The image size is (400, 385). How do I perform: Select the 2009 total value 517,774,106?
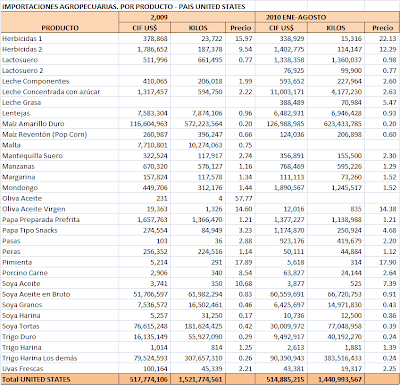145,379
